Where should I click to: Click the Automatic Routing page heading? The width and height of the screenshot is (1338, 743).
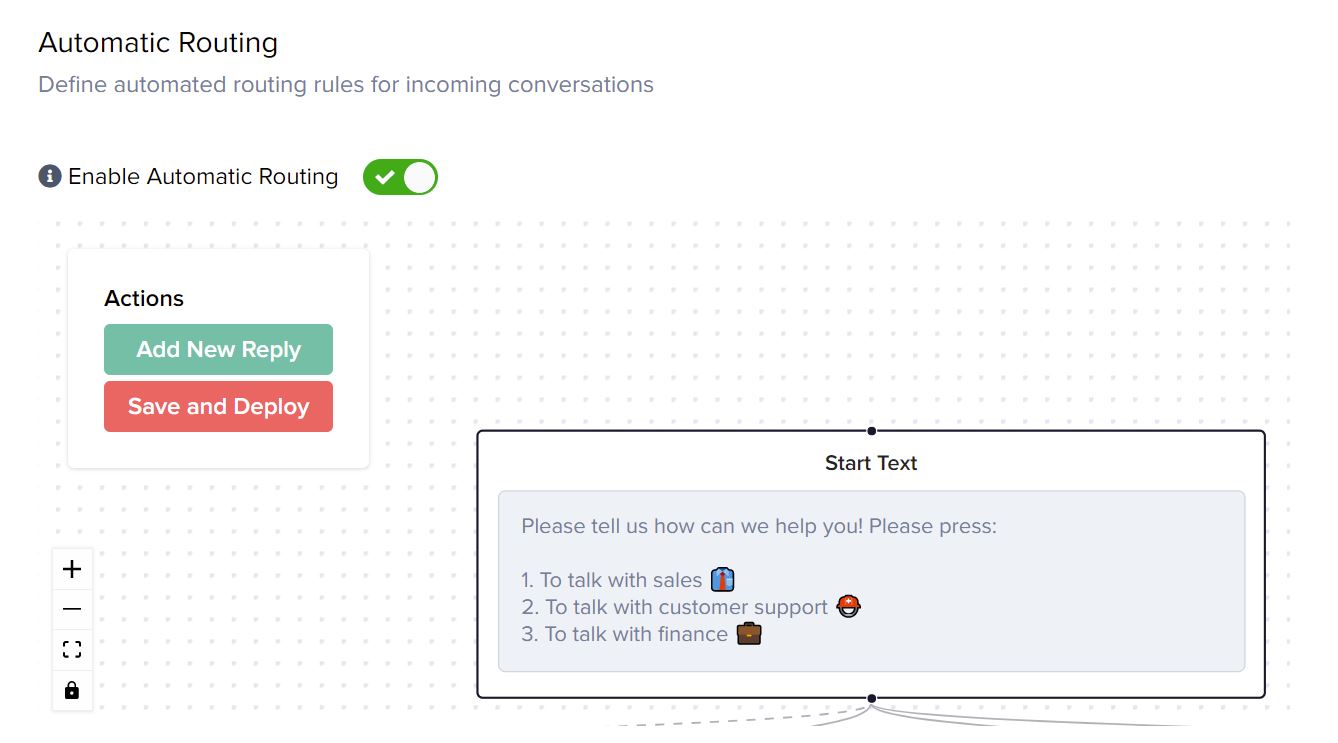coord(158,43)
